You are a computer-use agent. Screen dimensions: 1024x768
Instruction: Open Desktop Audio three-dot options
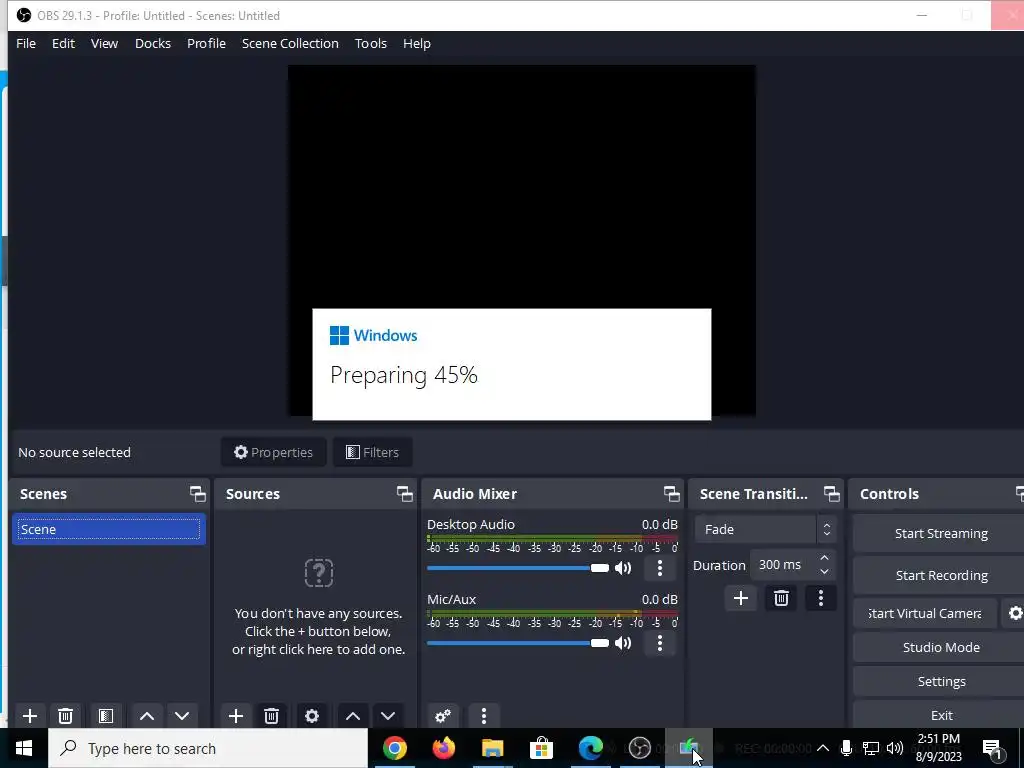point(660,568)
